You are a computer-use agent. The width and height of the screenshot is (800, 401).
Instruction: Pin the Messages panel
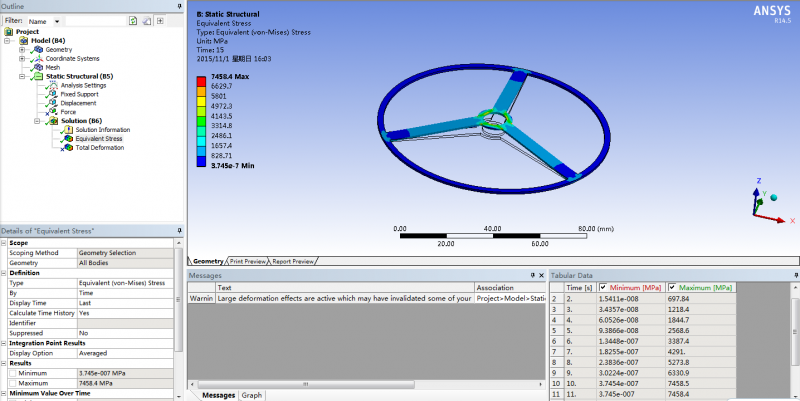(x=531, y=273)
